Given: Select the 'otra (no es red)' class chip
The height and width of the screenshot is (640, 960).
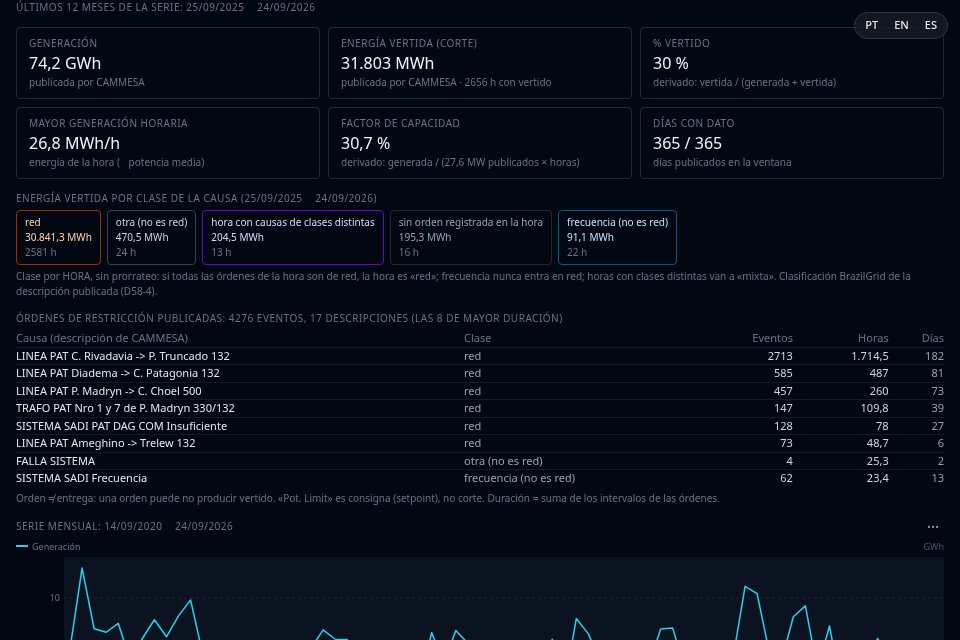Looking at the screenshot, I should click(x=151, y=238).
